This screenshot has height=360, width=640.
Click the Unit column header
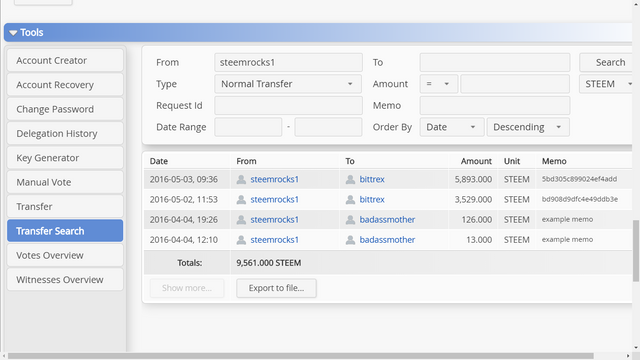point(512,161)
